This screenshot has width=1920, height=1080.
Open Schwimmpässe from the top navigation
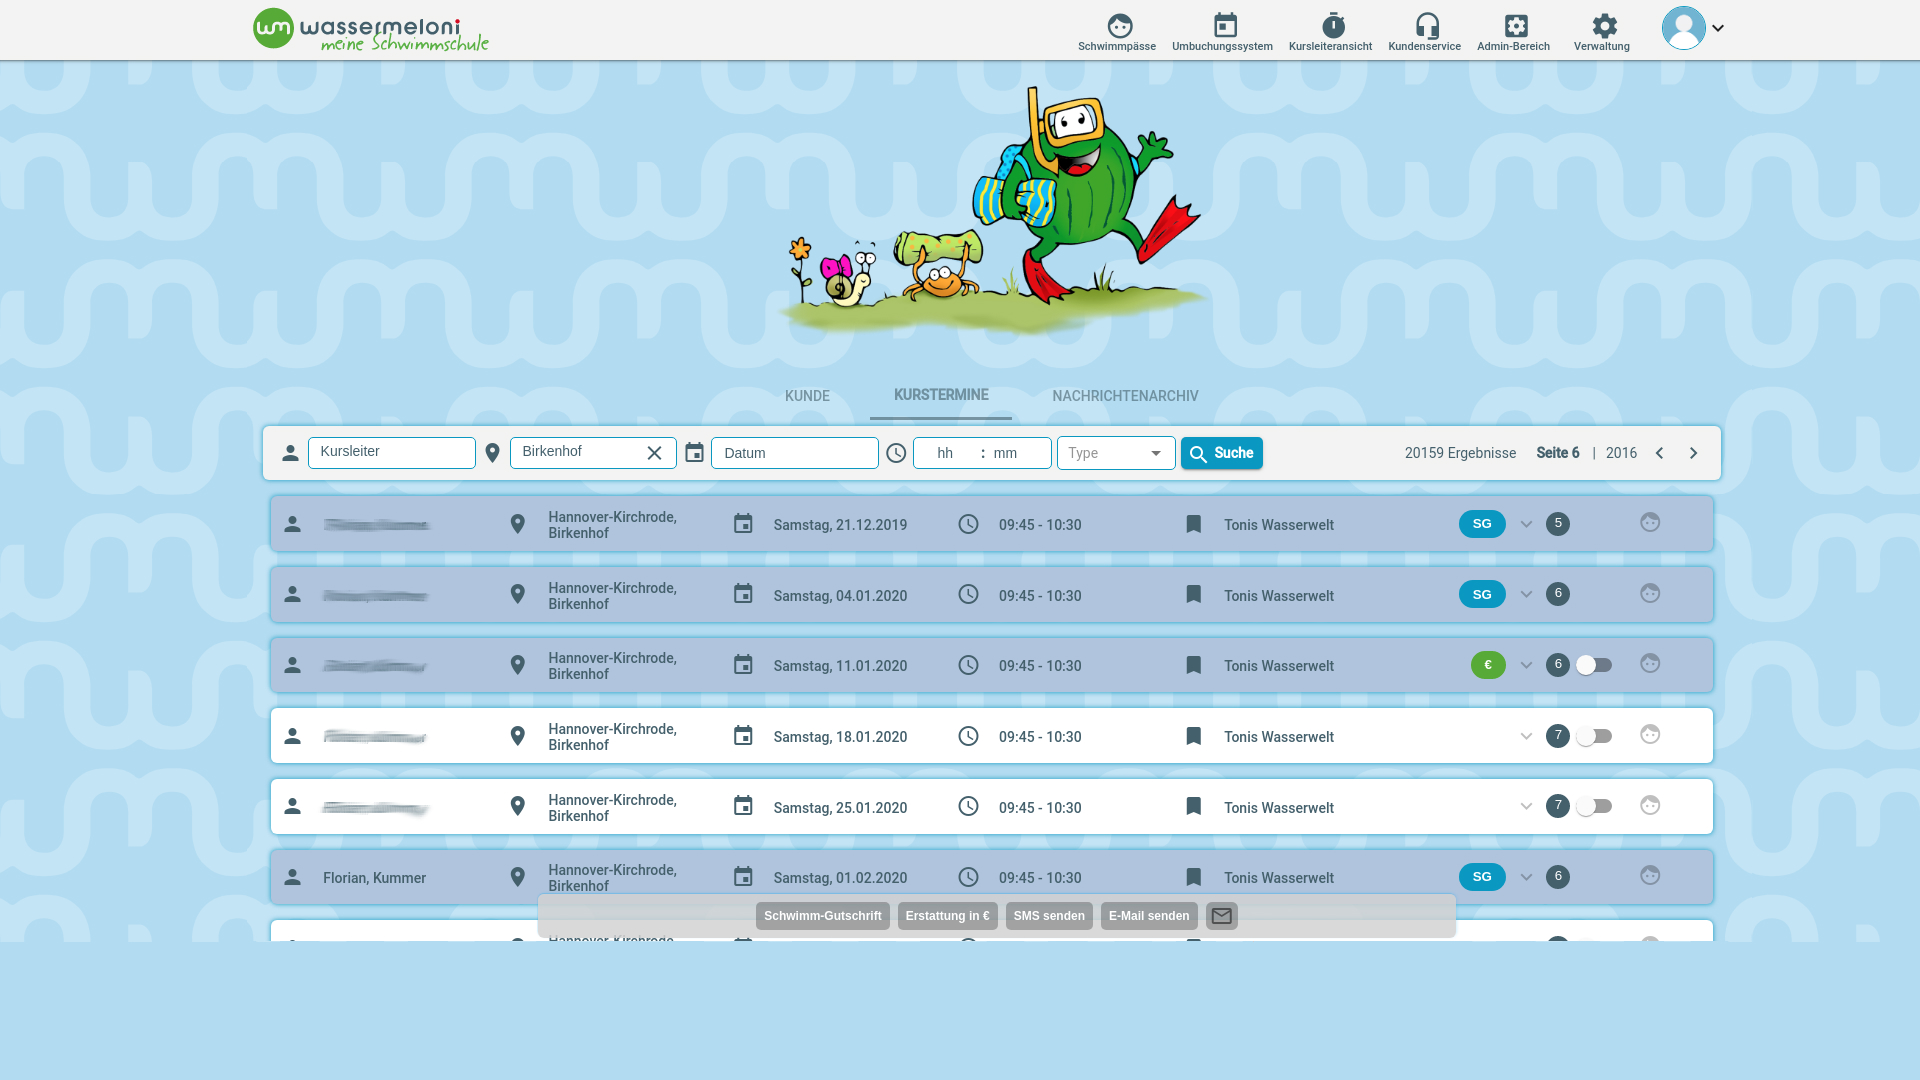pos(1117,31)
